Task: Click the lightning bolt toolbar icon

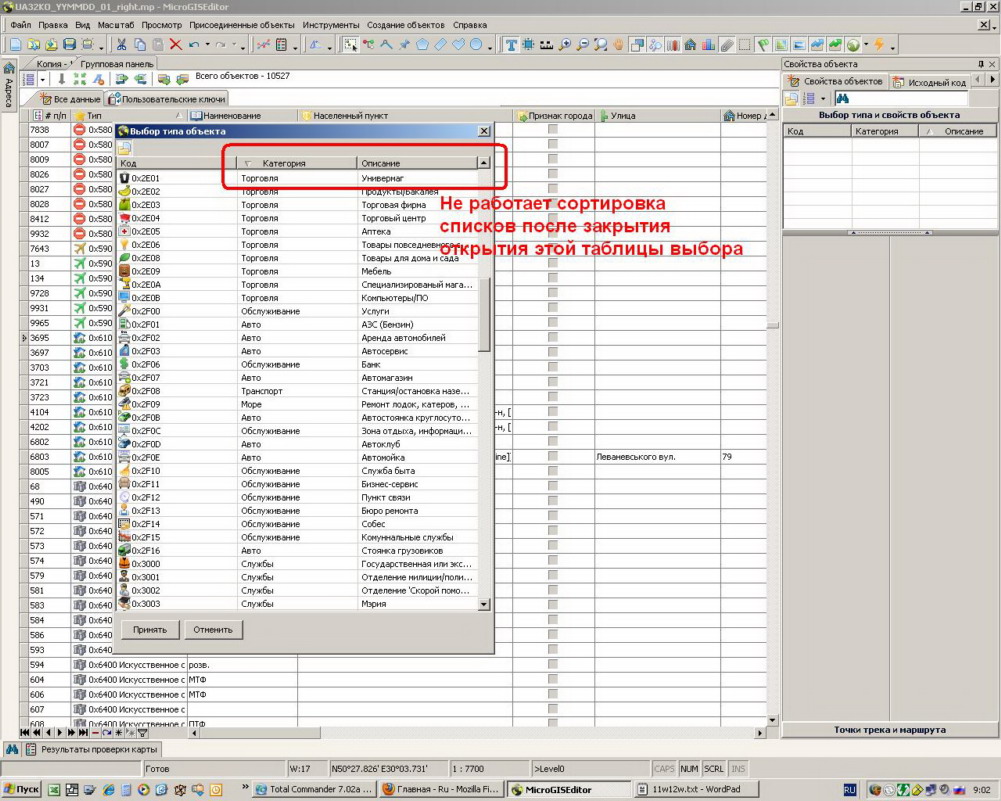Action: pyautogui.click(x=878, y=45)
